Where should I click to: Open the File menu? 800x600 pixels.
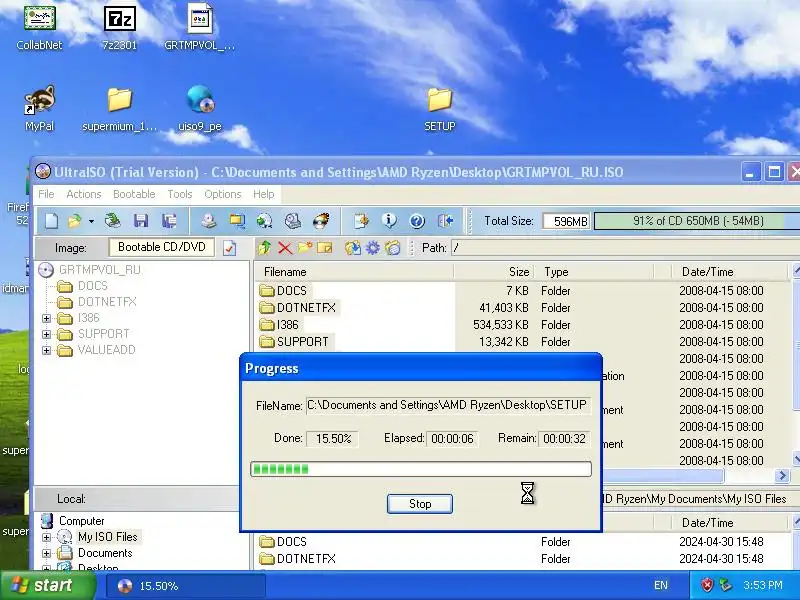(46, 194)
